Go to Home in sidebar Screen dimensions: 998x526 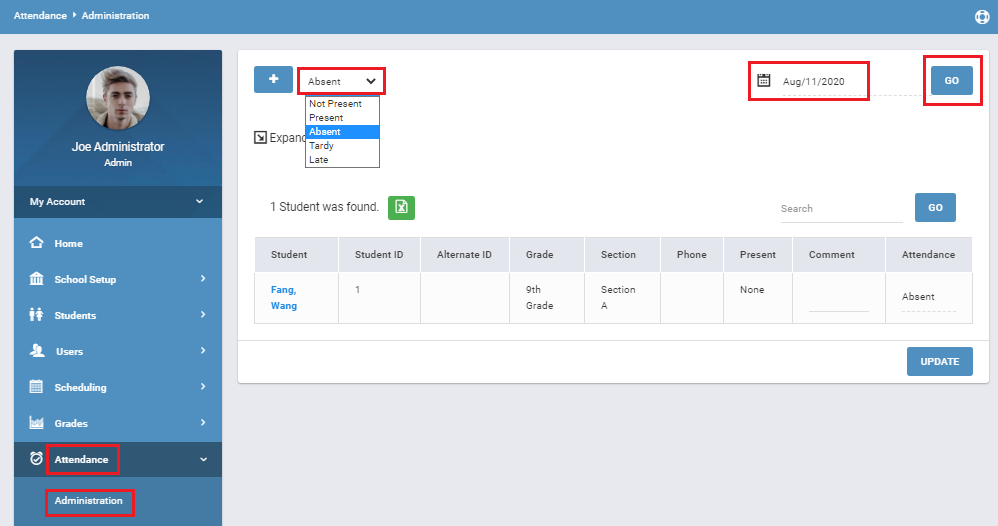tap(69, 243)
